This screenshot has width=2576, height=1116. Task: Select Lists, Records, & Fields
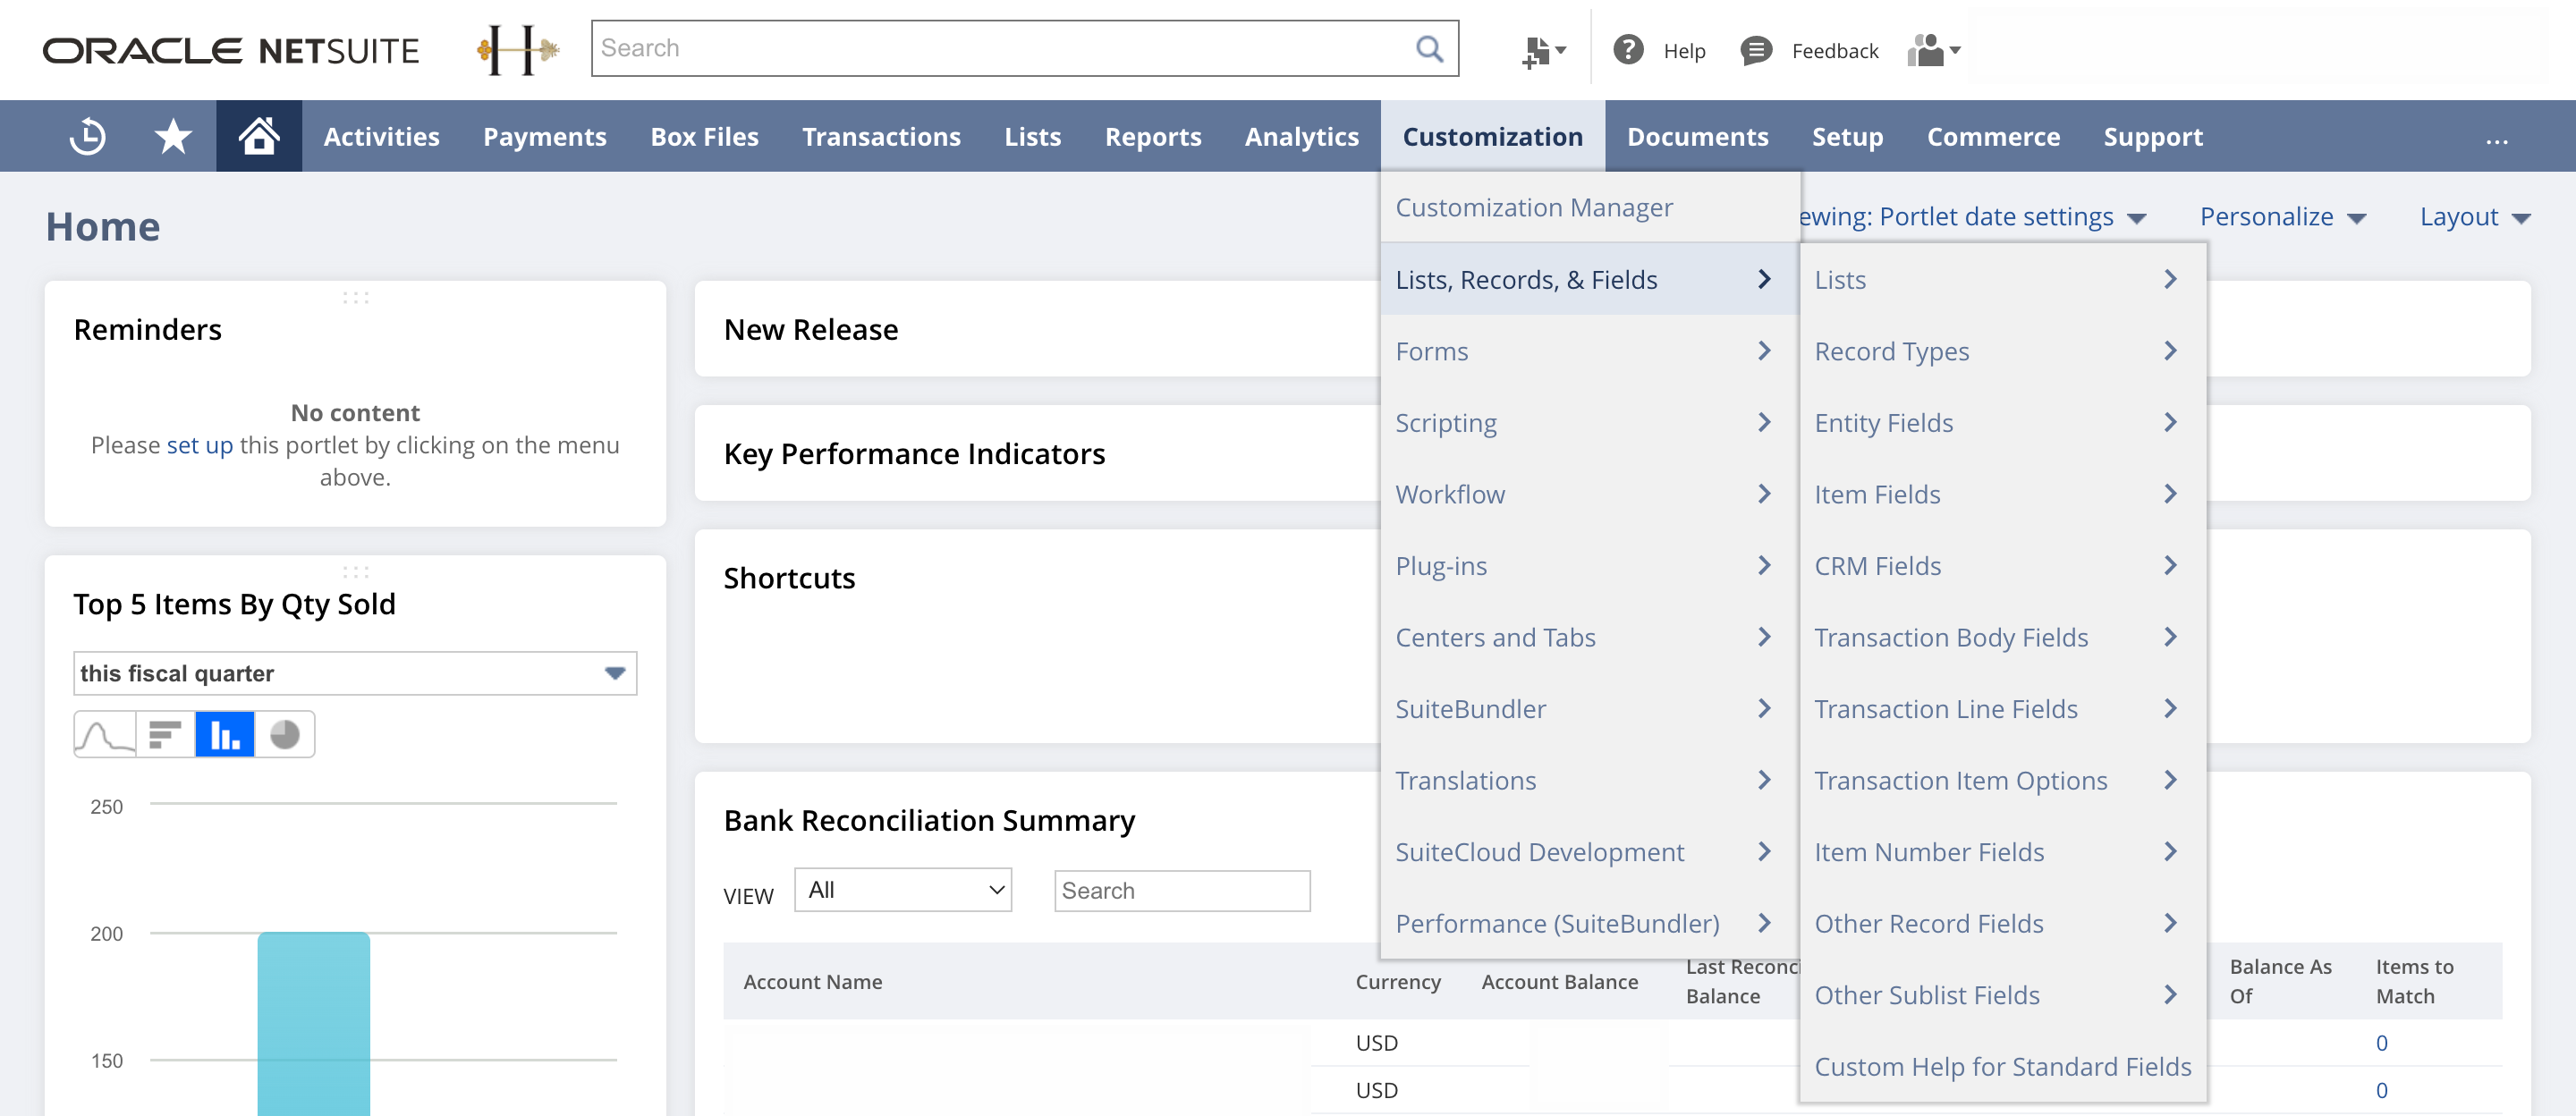[x=1590, y=279]
